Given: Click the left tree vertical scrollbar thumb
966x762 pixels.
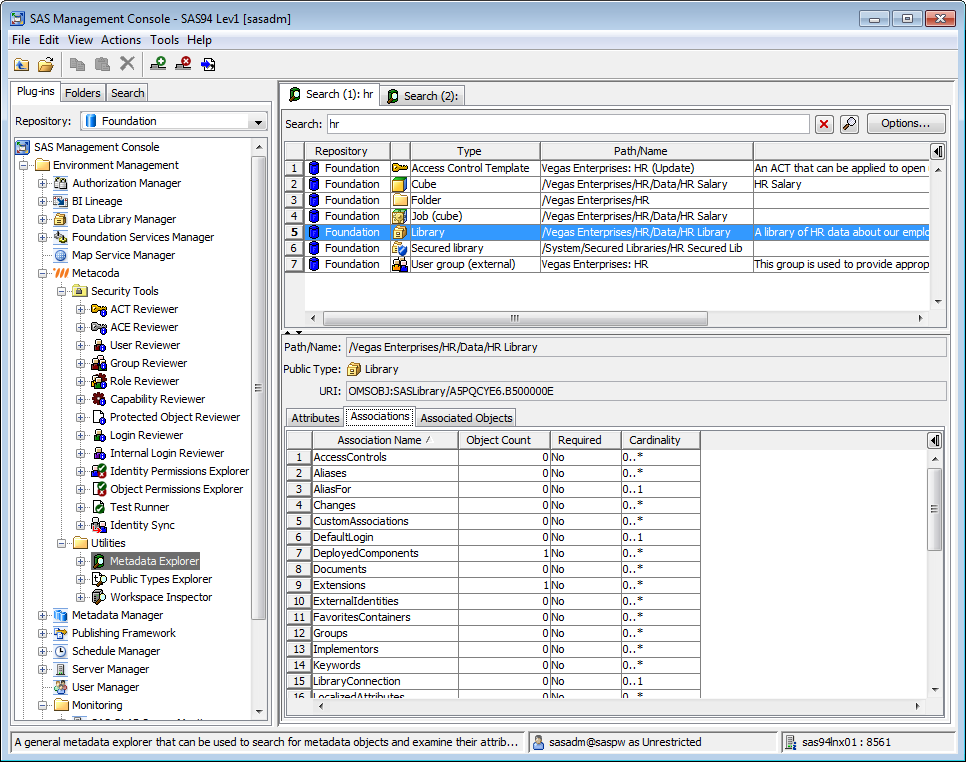Looking at the screenshot, I should [258, 388].
